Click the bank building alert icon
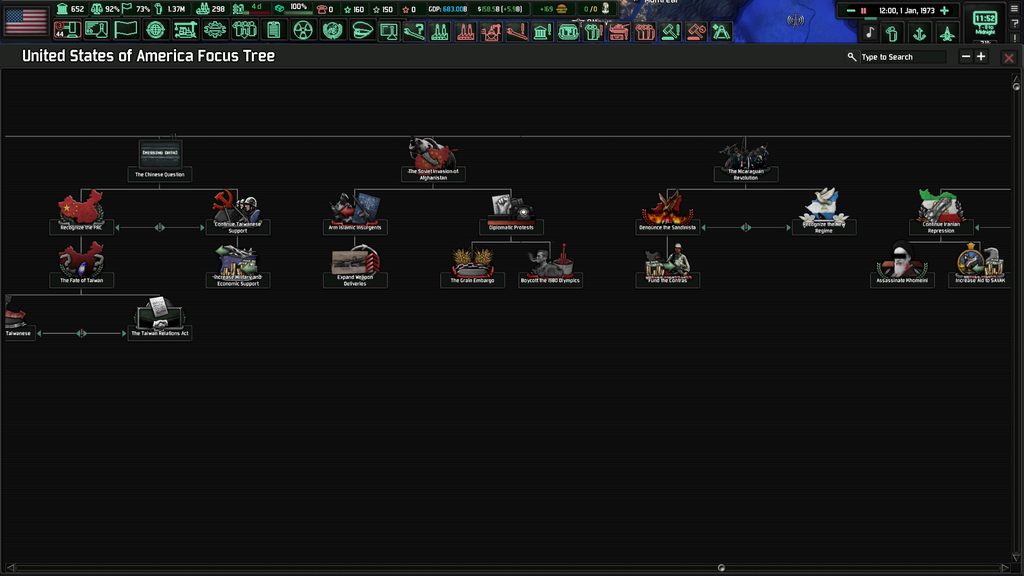This screenshot has height=576, width=1024. pos(542,31)
